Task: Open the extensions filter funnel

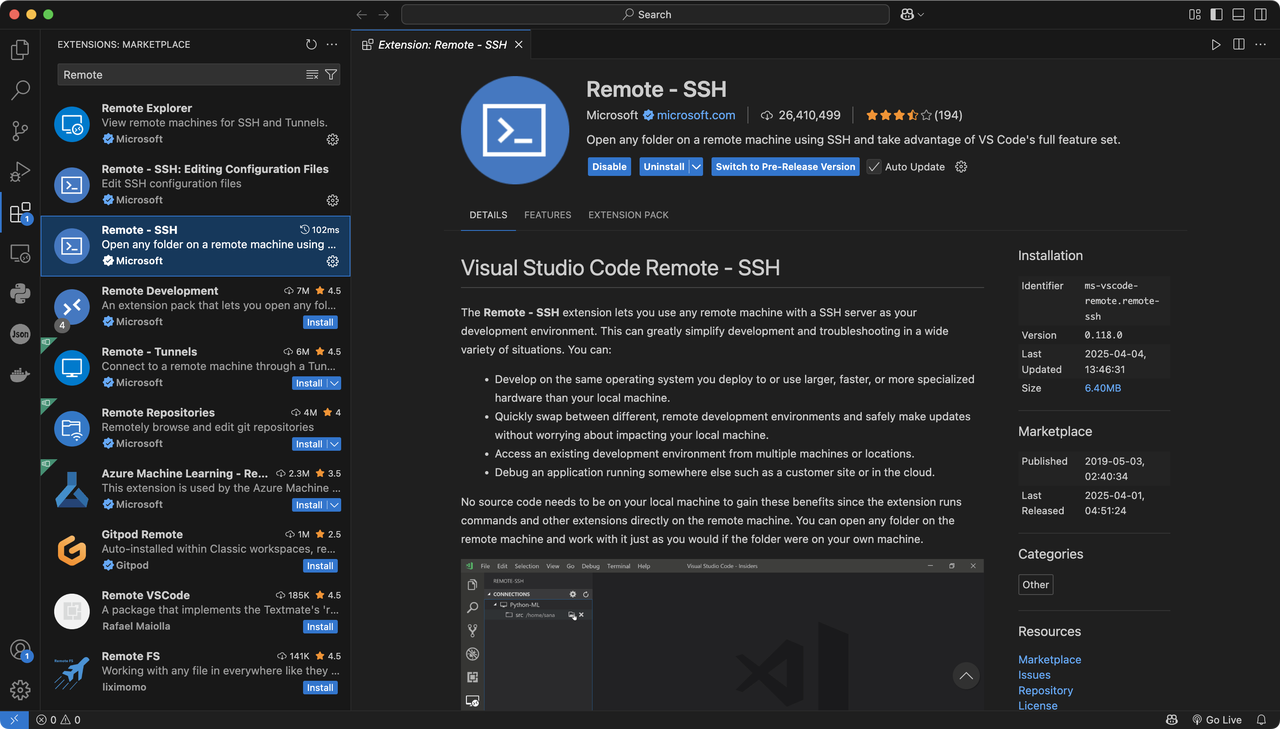Action: (331, 75)
